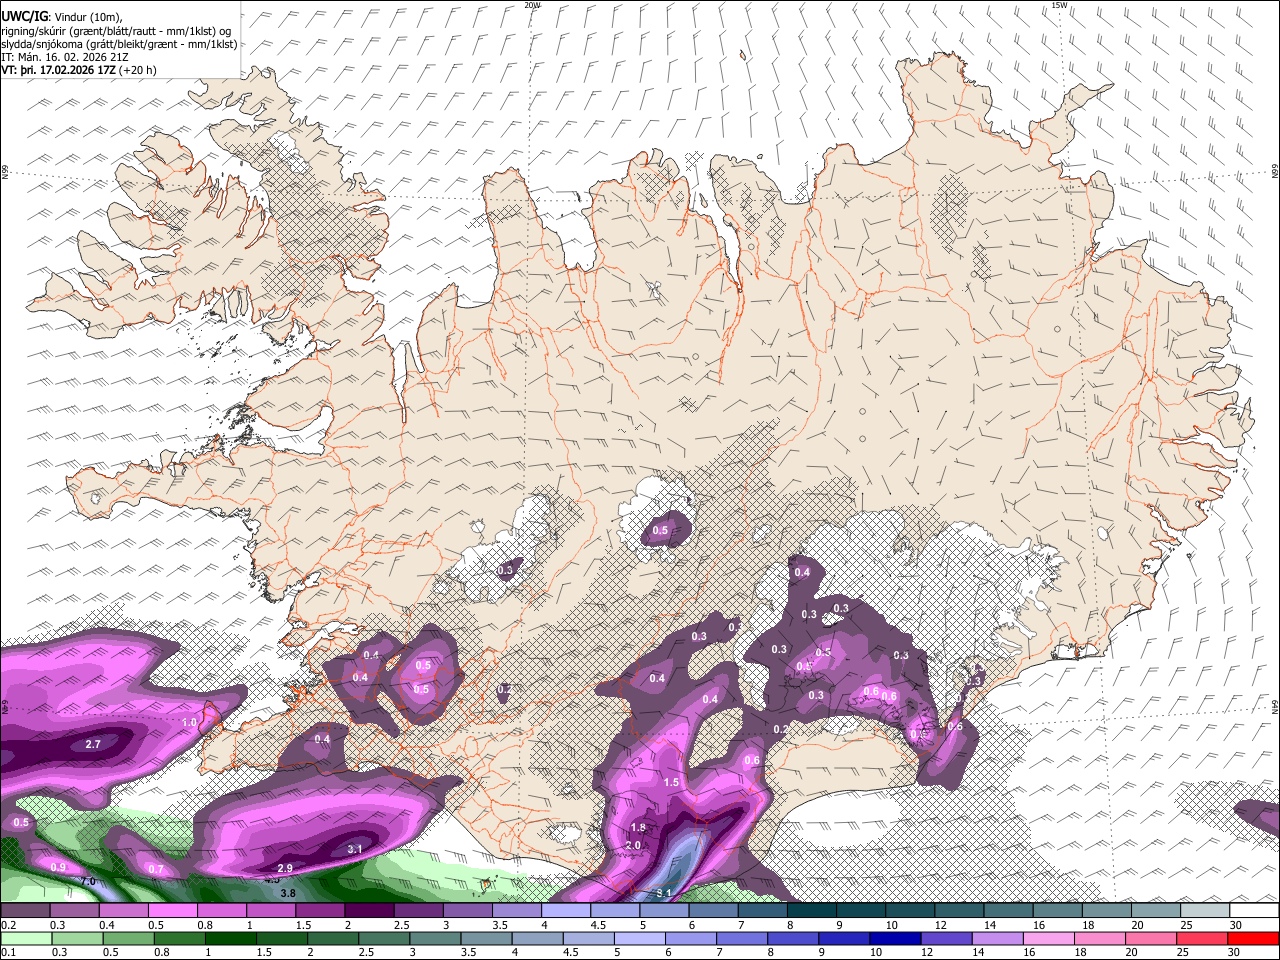Viewport: 1280px width, 960px height.
Task: Select the 'VT: þri. 17.02.2026 17Z' valid time line
Action: click(79, 71)
